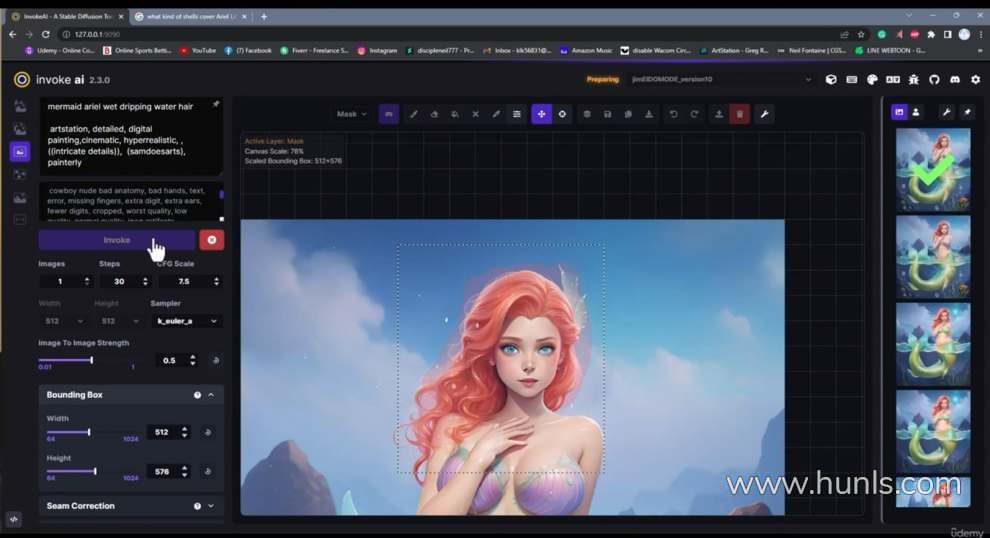Select the Erase Bounding Box tool (X icon)

click(x=475, y=114)
